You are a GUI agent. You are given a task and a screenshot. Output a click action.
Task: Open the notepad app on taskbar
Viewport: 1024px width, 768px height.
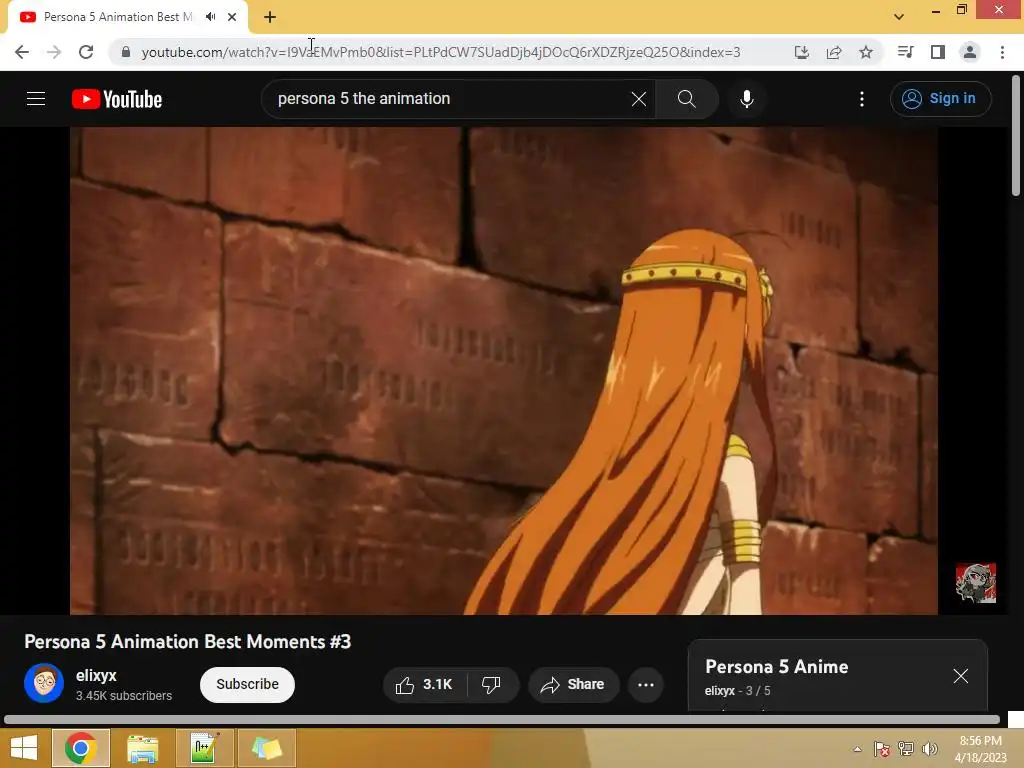(204, 748)
